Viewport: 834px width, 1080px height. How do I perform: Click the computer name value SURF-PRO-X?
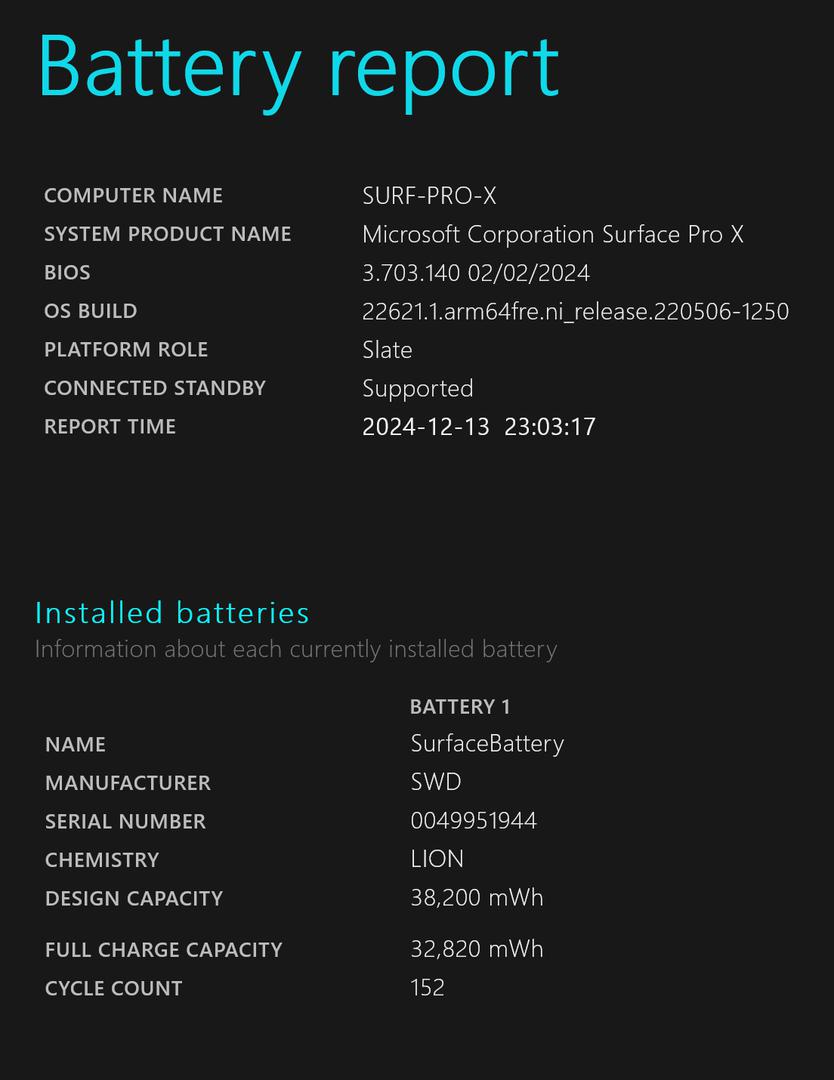429,196
